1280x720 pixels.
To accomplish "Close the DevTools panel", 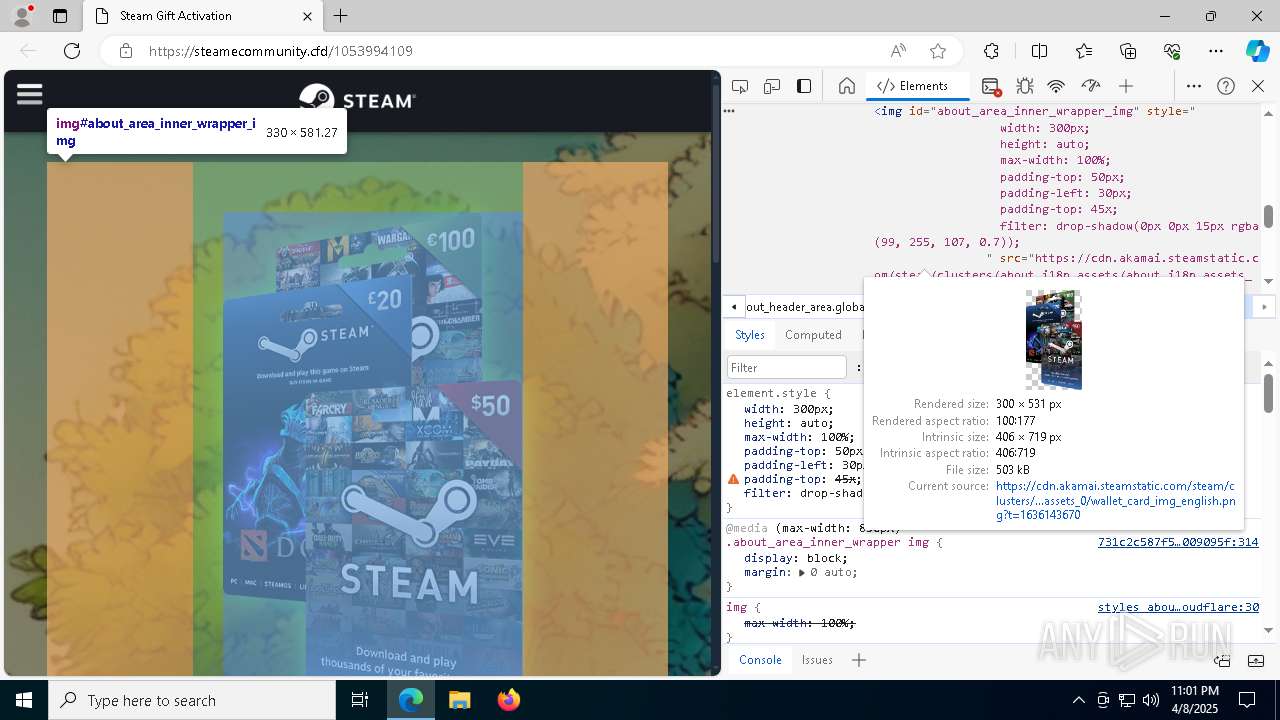I will tap(1258, 86).
